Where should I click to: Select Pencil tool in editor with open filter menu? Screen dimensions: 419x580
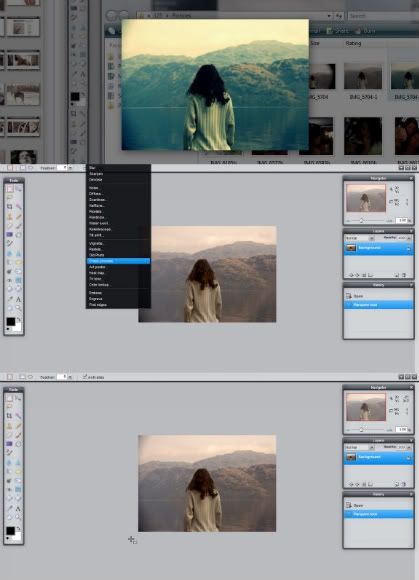(18, 217)
